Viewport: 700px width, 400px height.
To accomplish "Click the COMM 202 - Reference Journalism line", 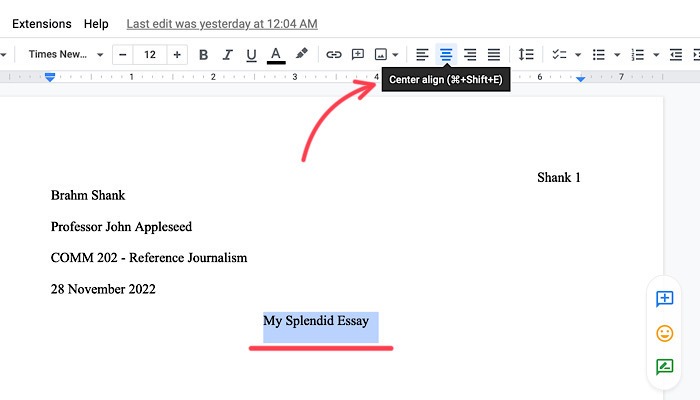I will point(149,258).
